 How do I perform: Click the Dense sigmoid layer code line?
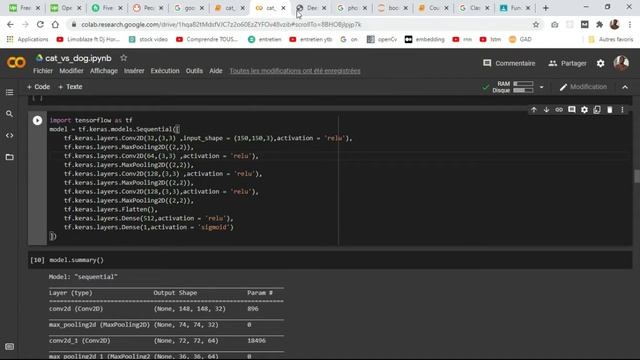(149, 227)
